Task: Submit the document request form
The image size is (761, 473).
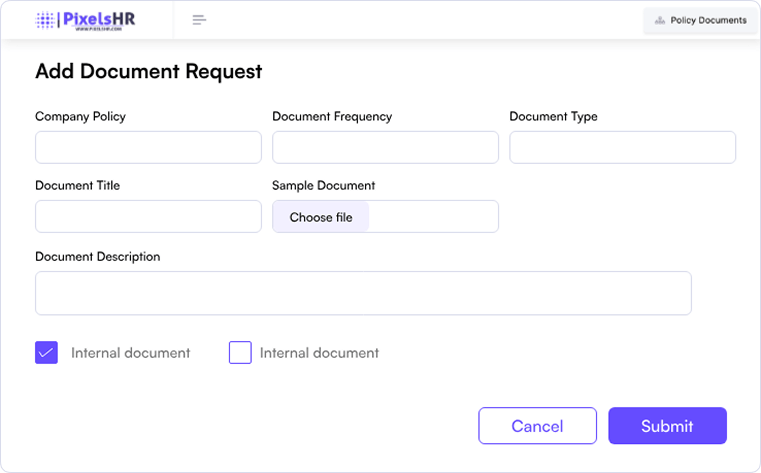Action: [667, 426]
